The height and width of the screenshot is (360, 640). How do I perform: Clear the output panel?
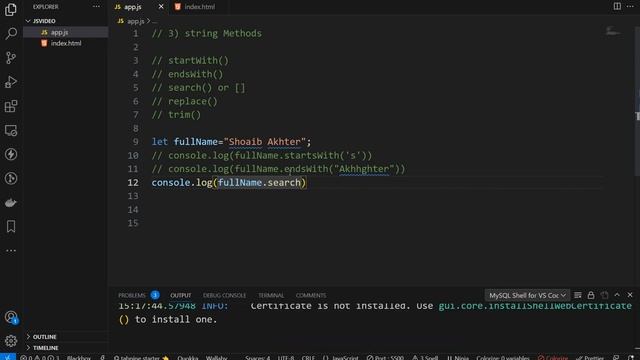click(578, 295)
